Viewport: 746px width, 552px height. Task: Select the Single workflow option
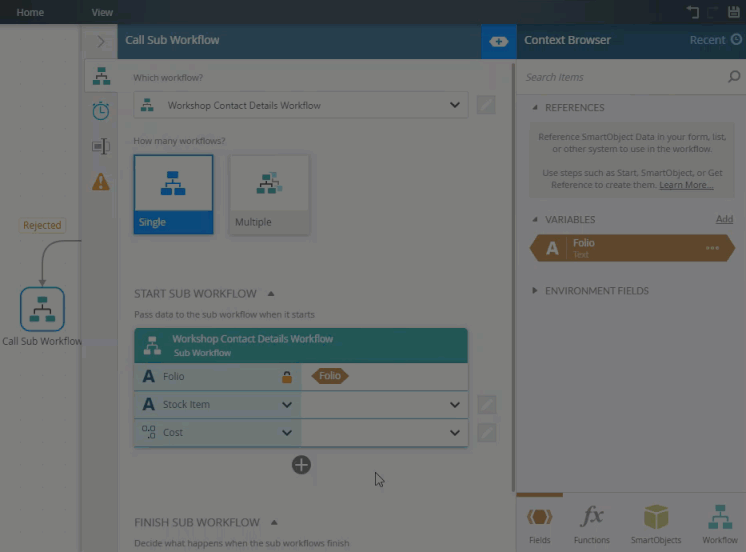[173, 194]
